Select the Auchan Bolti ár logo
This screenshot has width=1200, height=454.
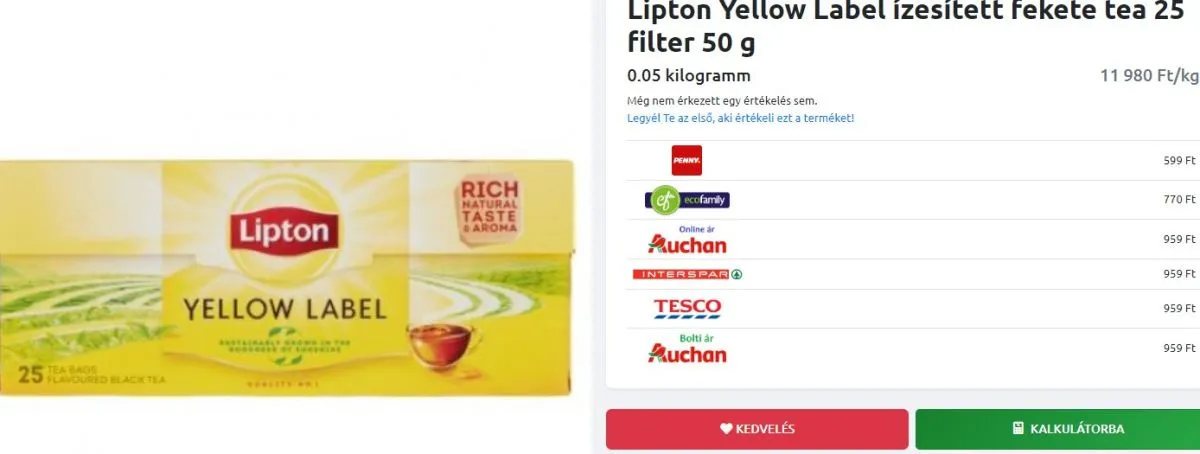[687, 348]
